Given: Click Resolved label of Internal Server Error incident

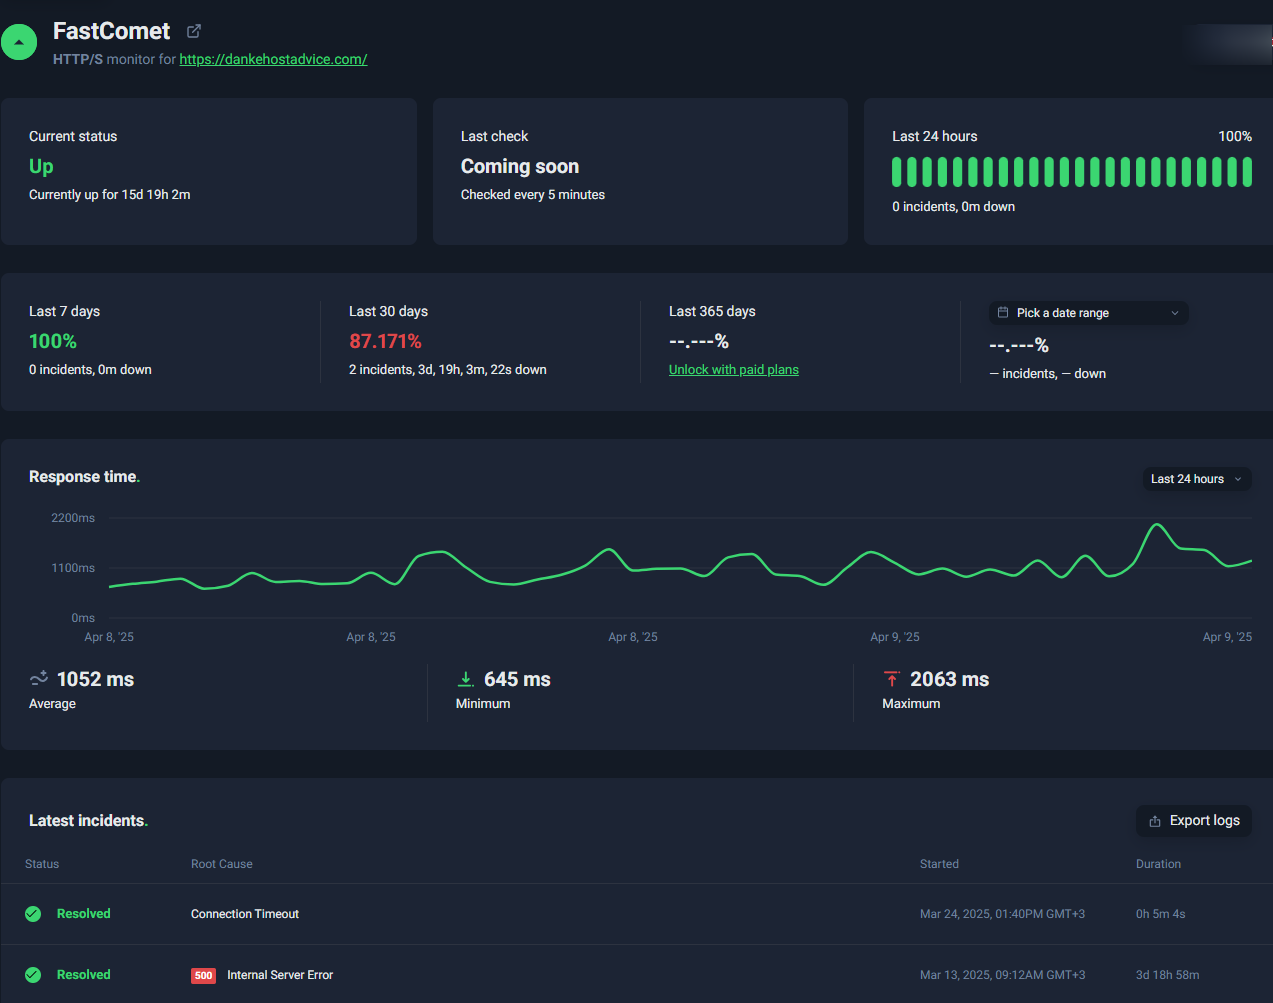Looking at the screenshot, I should pyautogui.click(x=84, y=975).
